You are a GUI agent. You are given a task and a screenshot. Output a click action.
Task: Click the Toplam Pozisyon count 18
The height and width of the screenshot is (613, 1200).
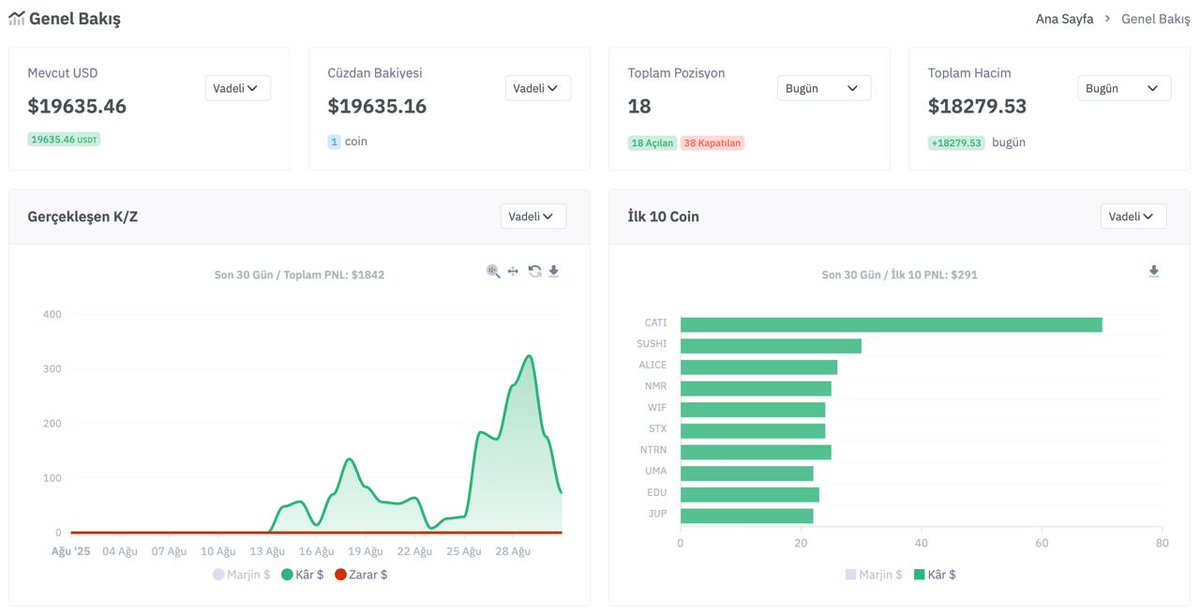tap(640, 106)
